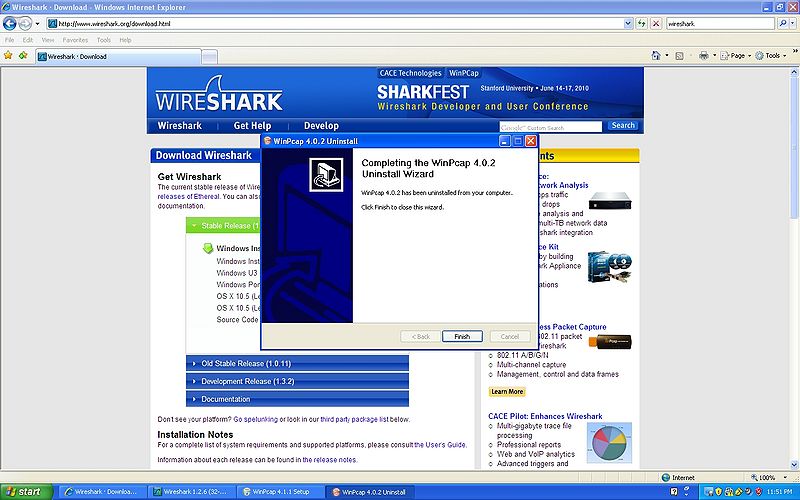Open the release notes link
800x500 pixels.
(x=329, y=460)
